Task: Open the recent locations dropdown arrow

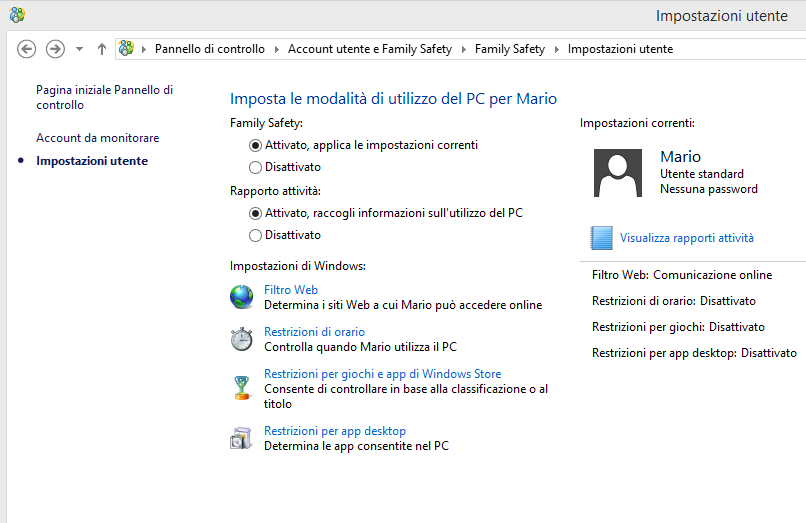Action: [x=79, y=49]
